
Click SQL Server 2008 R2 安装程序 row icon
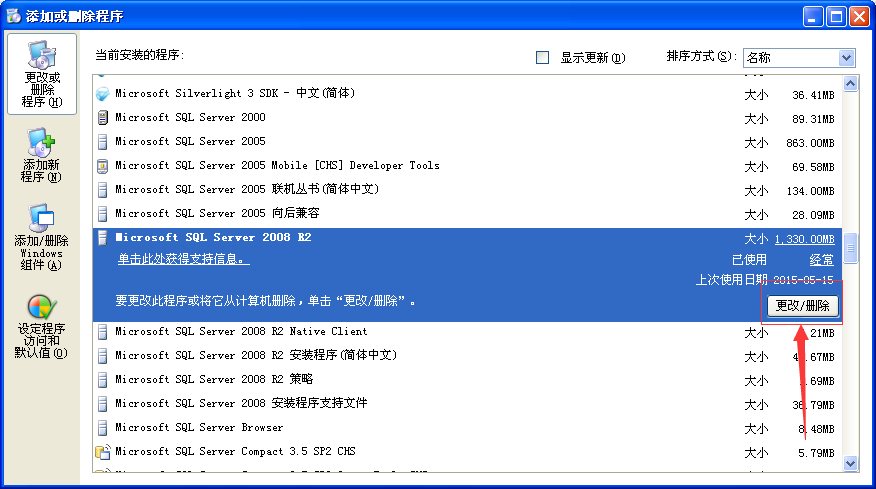(x=102, y=356)
